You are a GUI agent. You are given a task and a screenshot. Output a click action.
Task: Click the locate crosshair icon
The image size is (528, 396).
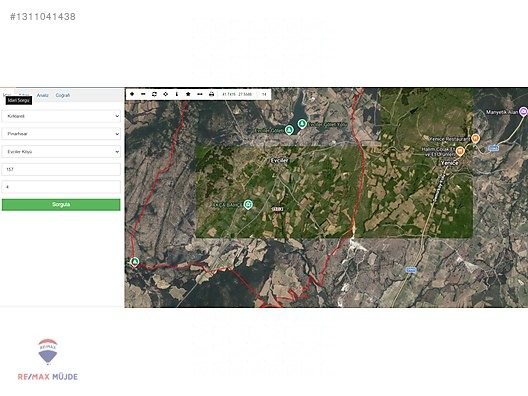pyautogui.click(x=165, y=94)
